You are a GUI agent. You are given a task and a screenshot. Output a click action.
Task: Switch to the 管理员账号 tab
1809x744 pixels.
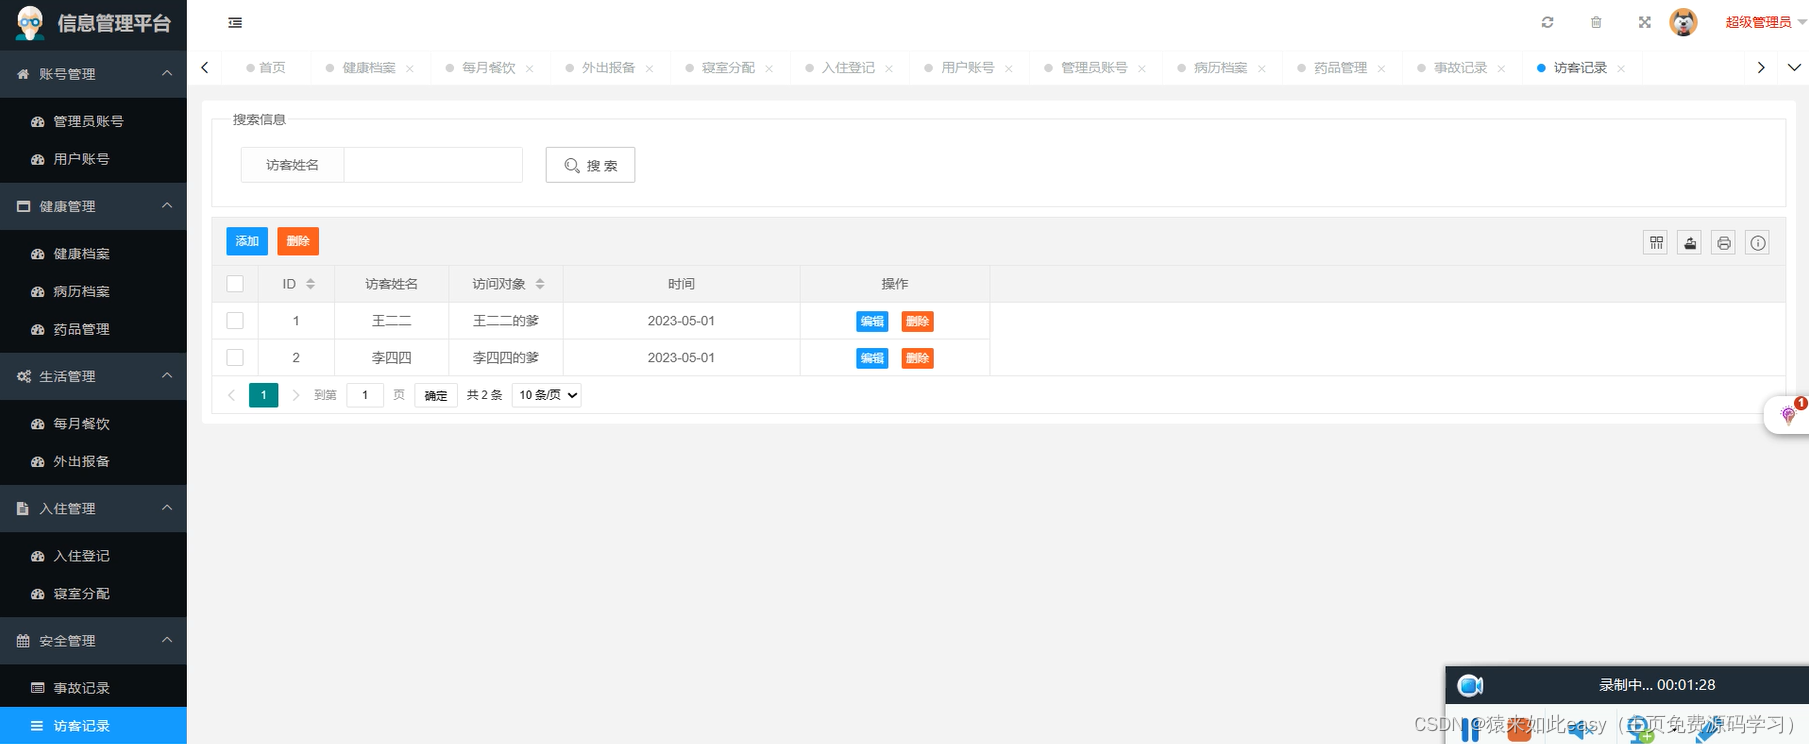click(x=1094, y=68)
